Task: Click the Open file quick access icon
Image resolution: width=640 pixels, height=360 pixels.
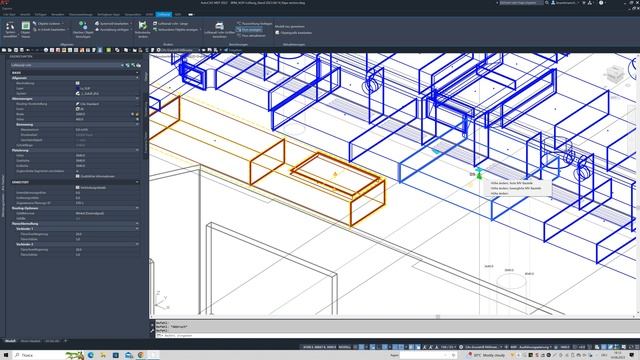Action: (x=10, y=50)
